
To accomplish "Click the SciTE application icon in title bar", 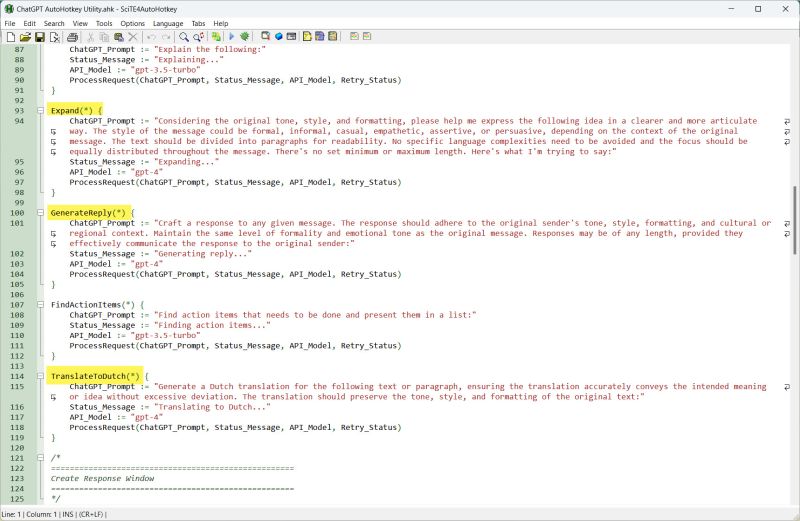I will [x=9, y=9].
